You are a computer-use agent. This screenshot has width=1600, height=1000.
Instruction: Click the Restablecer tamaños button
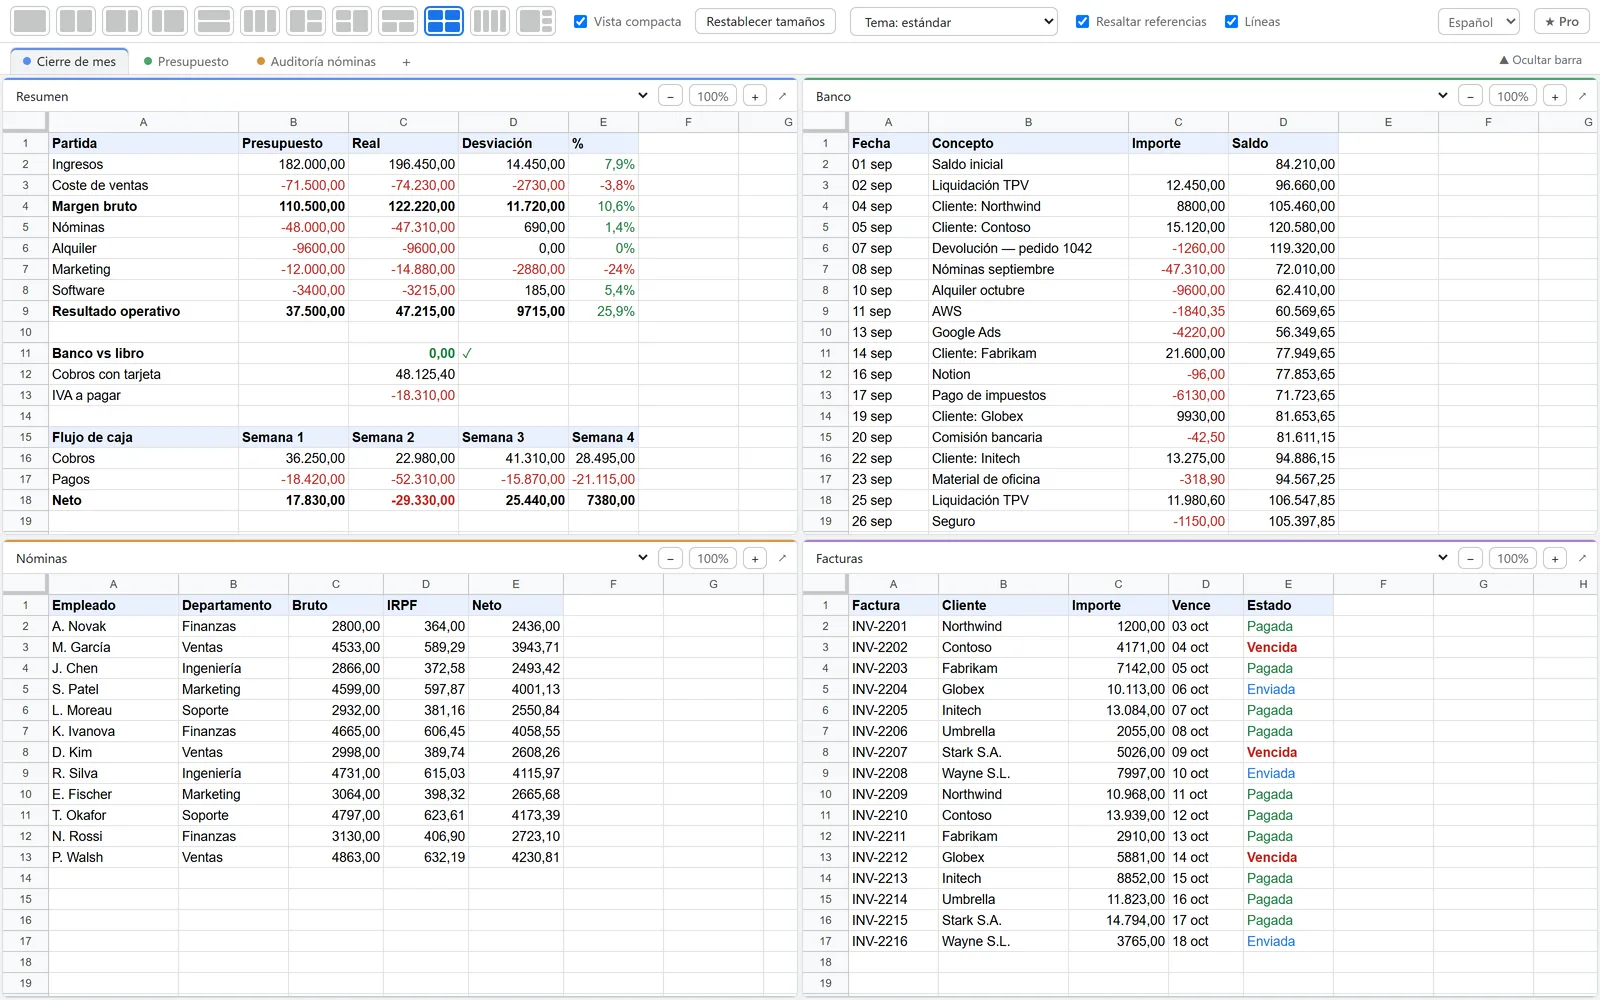click(x=766, y=21)
